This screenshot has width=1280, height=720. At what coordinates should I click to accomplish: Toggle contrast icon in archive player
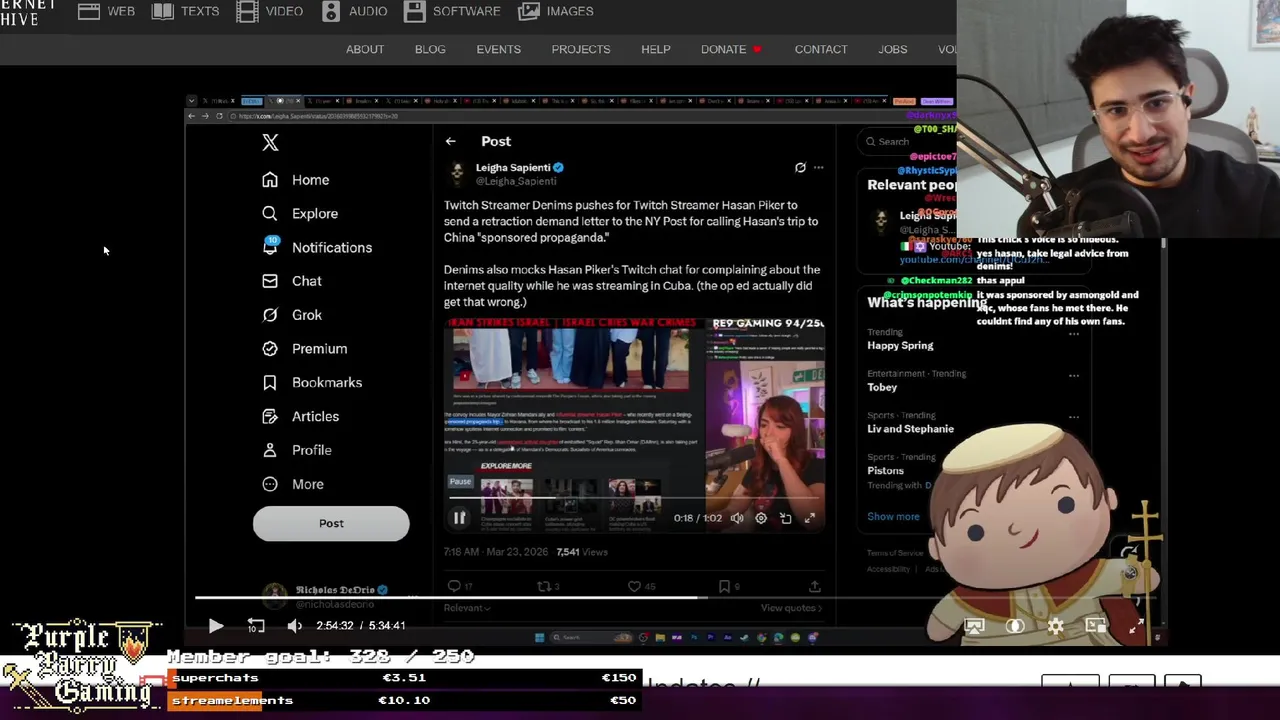click(1015, 626)
